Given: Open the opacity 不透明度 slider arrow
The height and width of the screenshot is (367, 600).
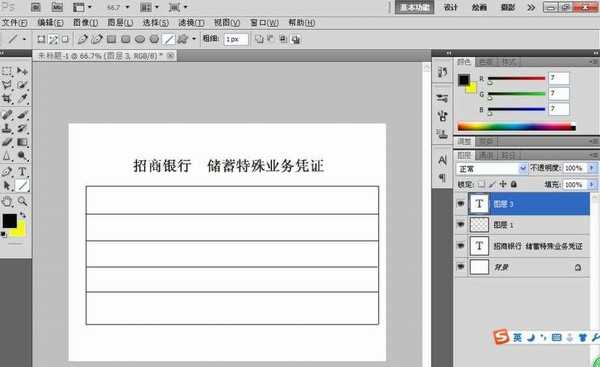Looking at the screenshot, I should click(592, 168).
